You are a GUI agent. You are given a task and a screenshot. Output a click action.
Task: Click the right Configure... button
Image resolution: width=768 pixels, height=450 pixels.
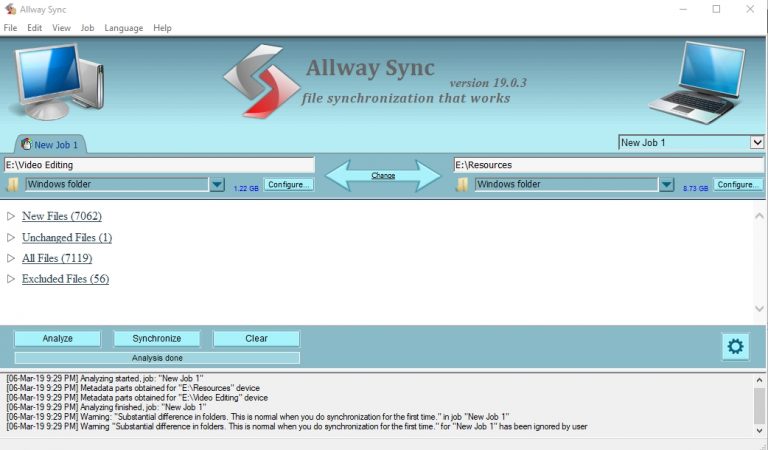tap(738, 185)
